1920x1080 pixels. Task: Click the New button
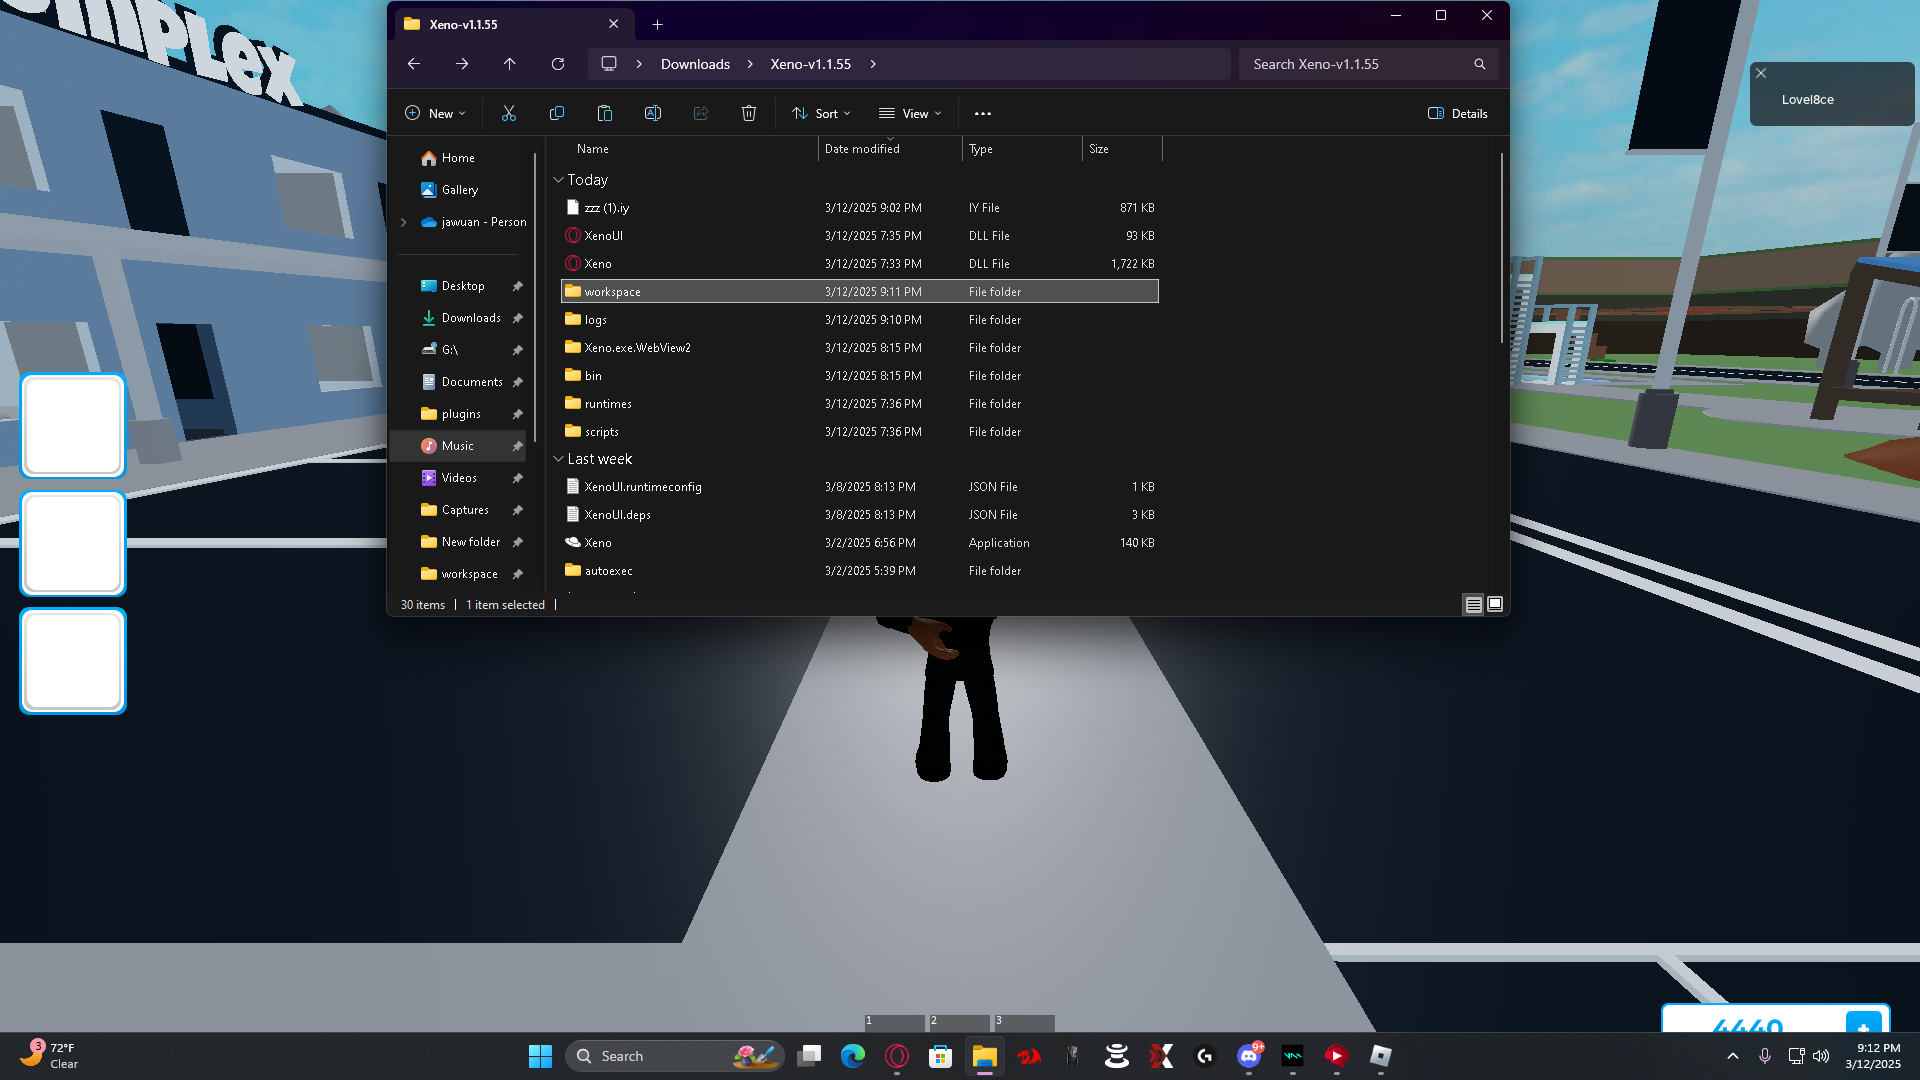(435, 113)
